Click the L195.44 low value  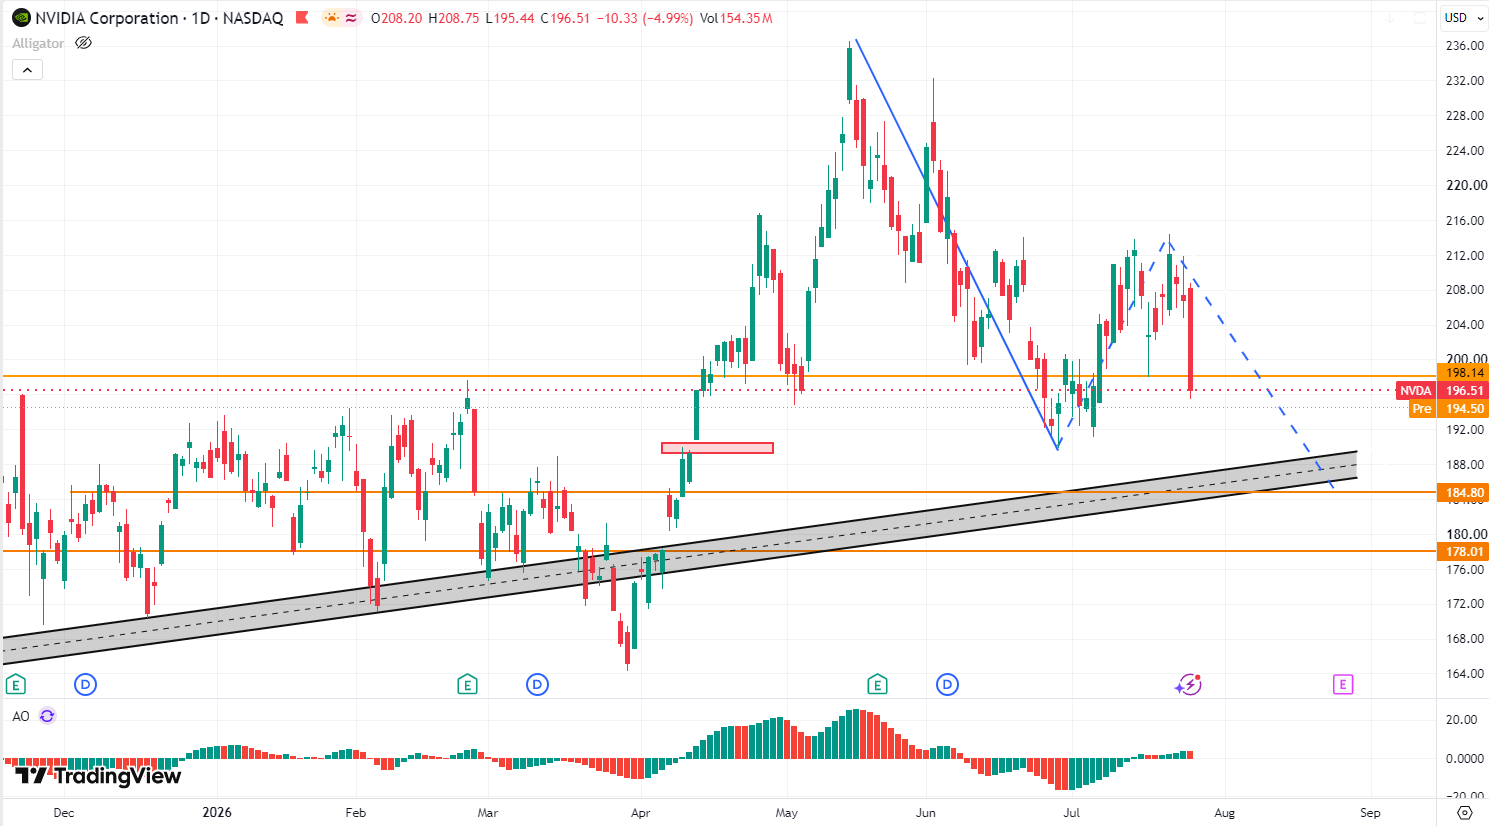click(510, 18)
